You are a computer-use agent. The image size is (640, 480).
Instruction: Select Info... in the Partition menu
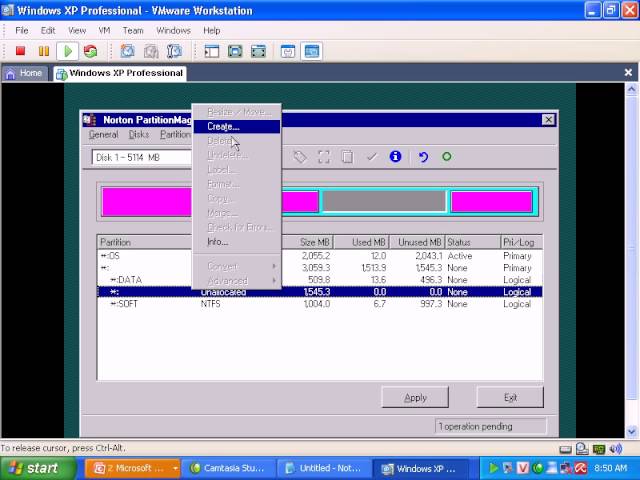pos(237,242)
